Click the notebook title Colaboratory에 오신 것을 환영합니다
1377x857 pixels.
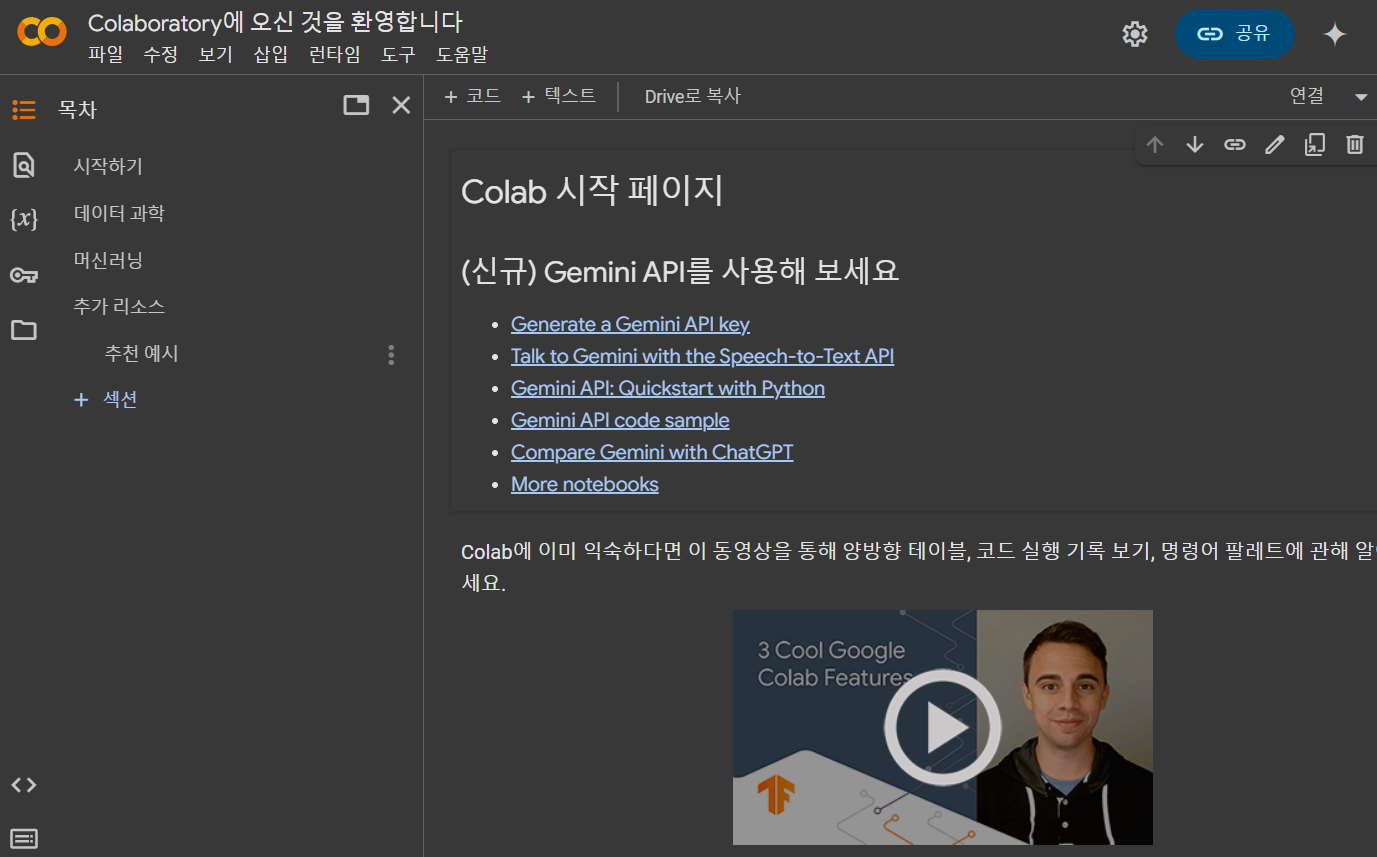pyautogui.click(x=275, y=22)
